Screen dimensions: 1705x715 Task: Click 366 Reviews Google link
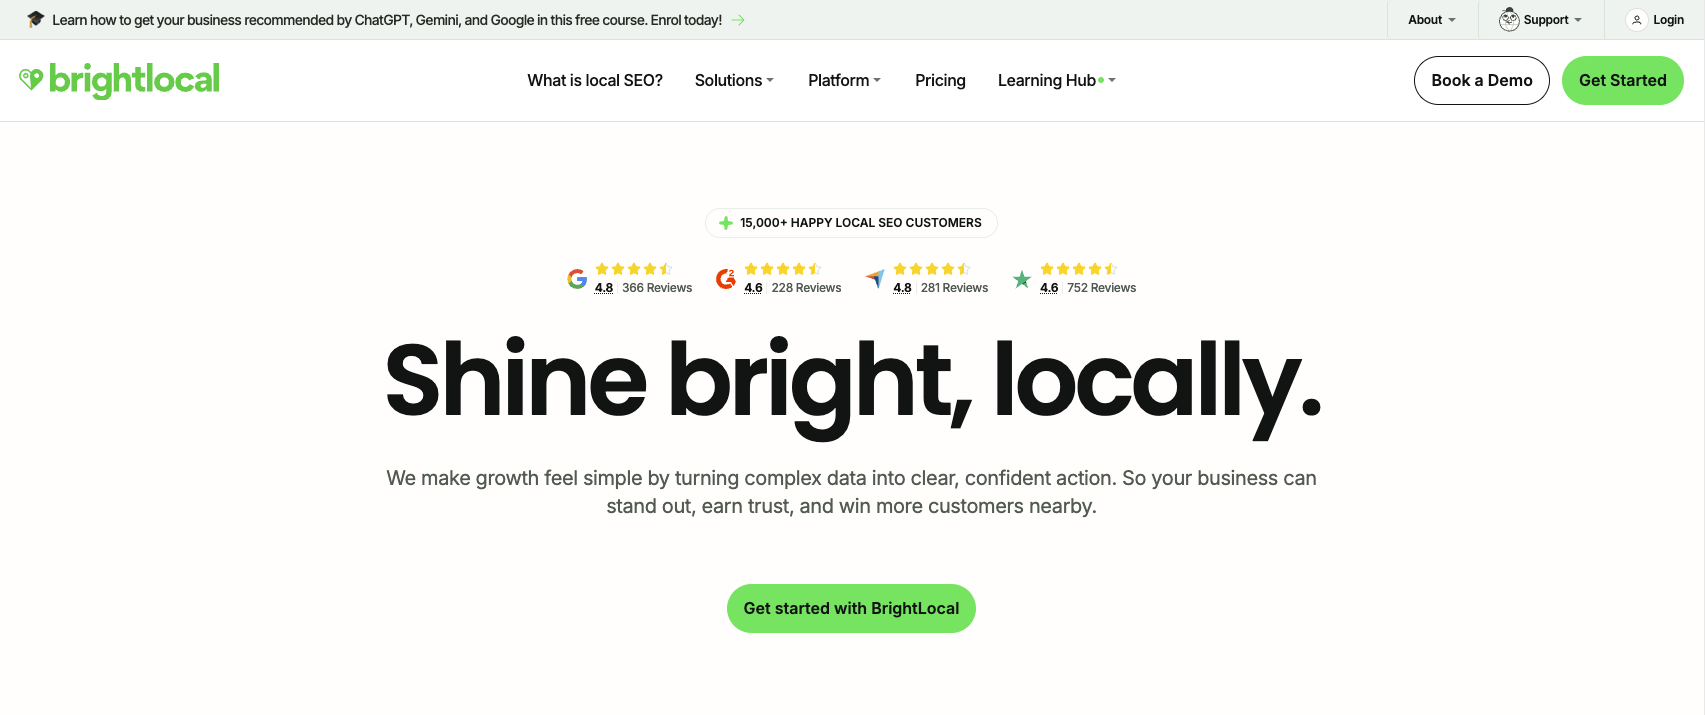click(657, 288)
